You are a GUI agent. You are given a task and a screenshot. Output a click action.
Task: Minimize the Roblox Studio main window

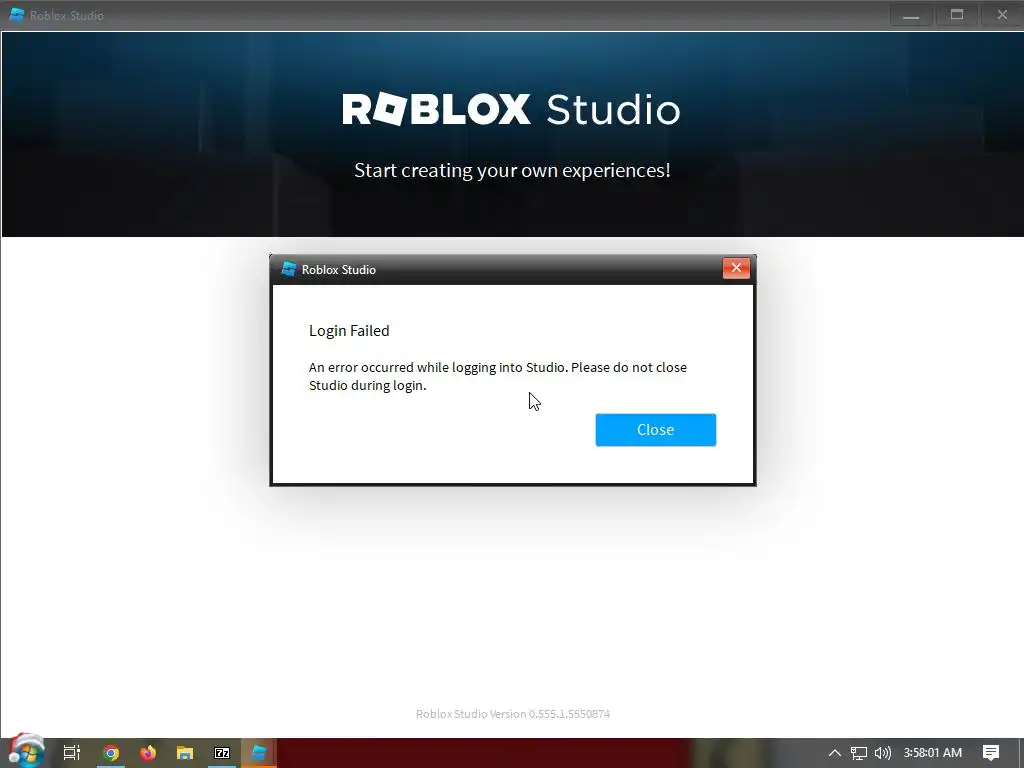[x=911, y=15]
